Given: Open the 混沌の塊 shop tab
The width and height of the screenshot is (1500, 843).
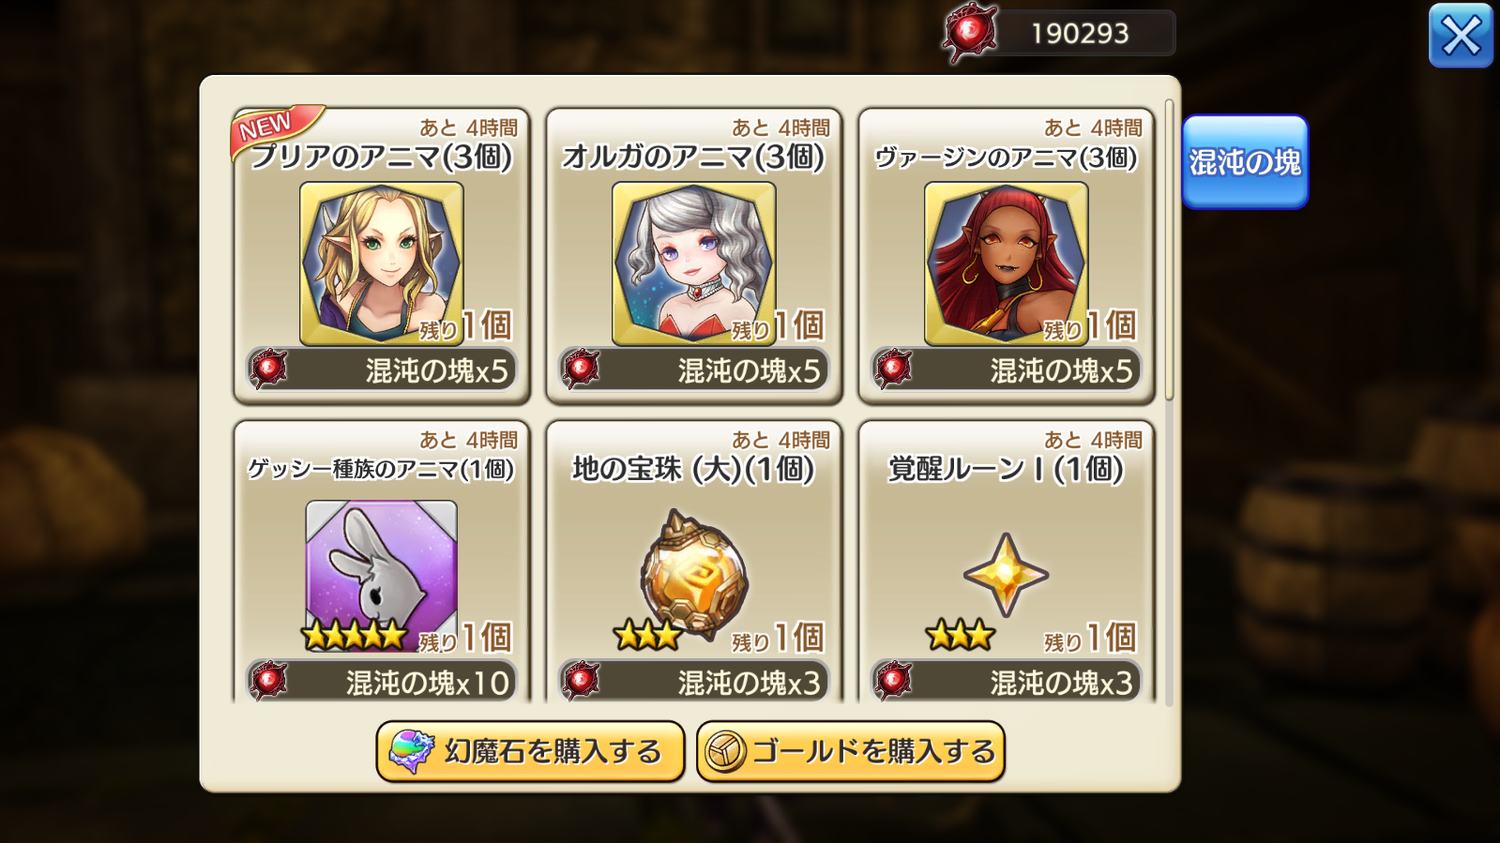Looking at the screenshot, I should pos(1245,162).
